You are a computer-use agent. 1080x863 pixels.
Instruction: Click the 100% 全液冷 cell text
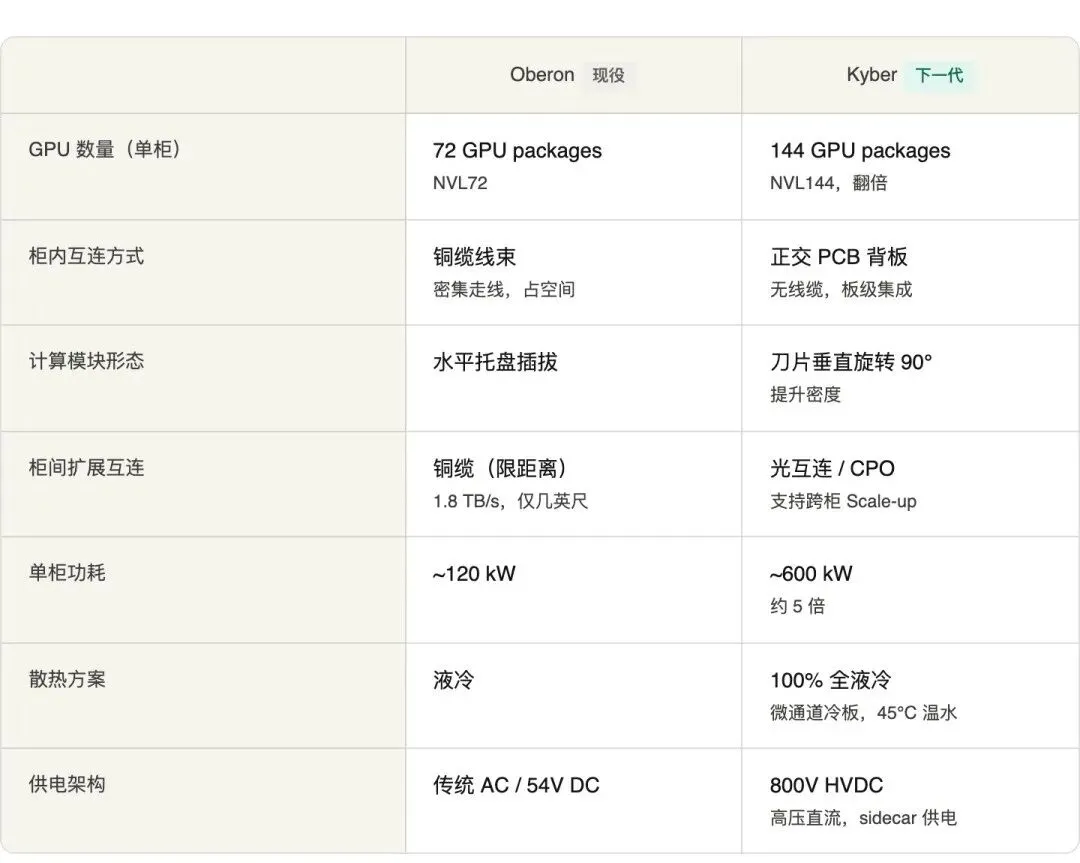[830, 680]
